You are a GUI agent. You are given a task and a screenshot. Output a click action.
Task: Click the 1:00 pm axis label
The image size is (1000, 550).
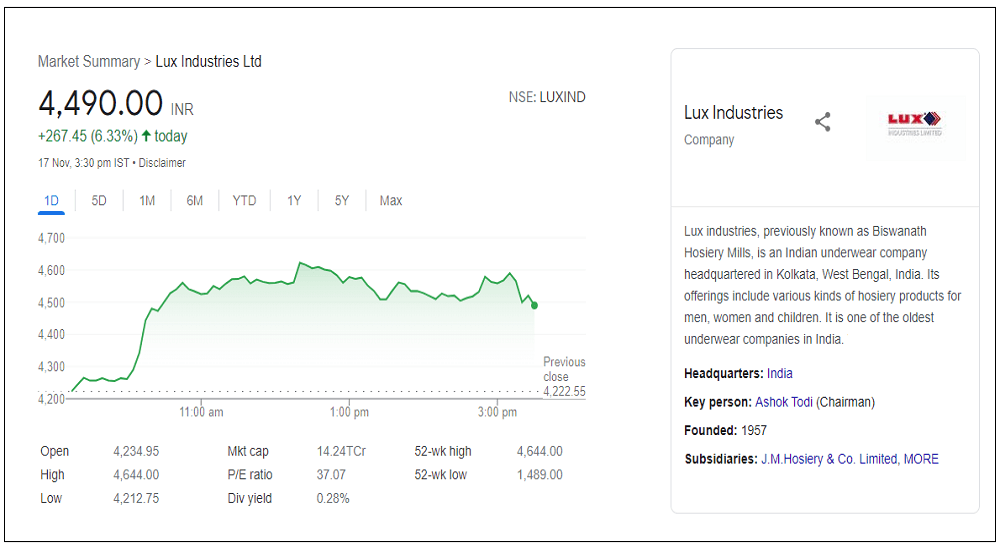click(349, 412)
